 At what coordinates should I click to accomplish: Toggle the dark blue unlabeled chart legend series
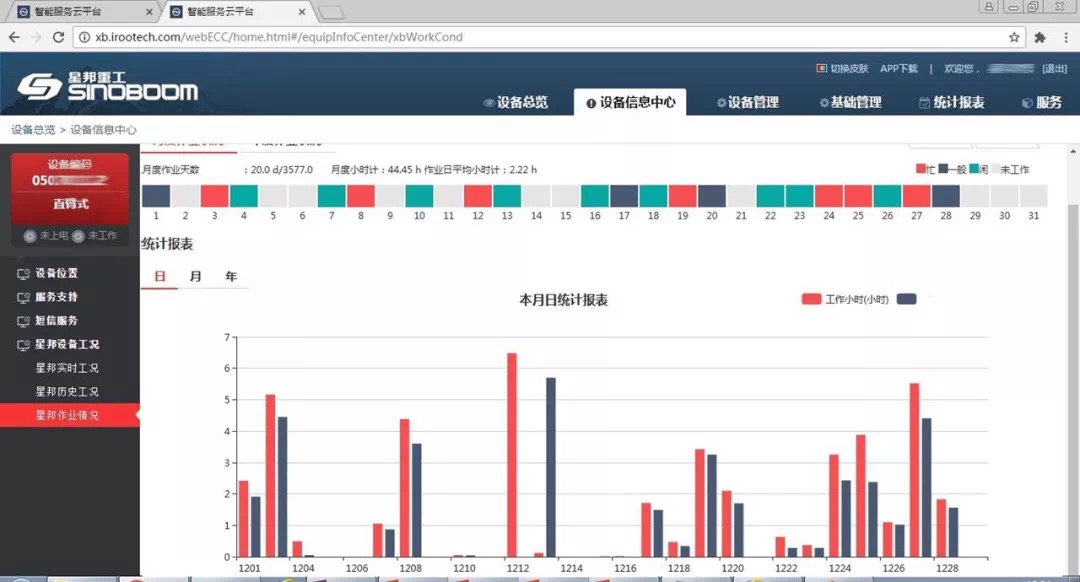[x=906, y=299]
